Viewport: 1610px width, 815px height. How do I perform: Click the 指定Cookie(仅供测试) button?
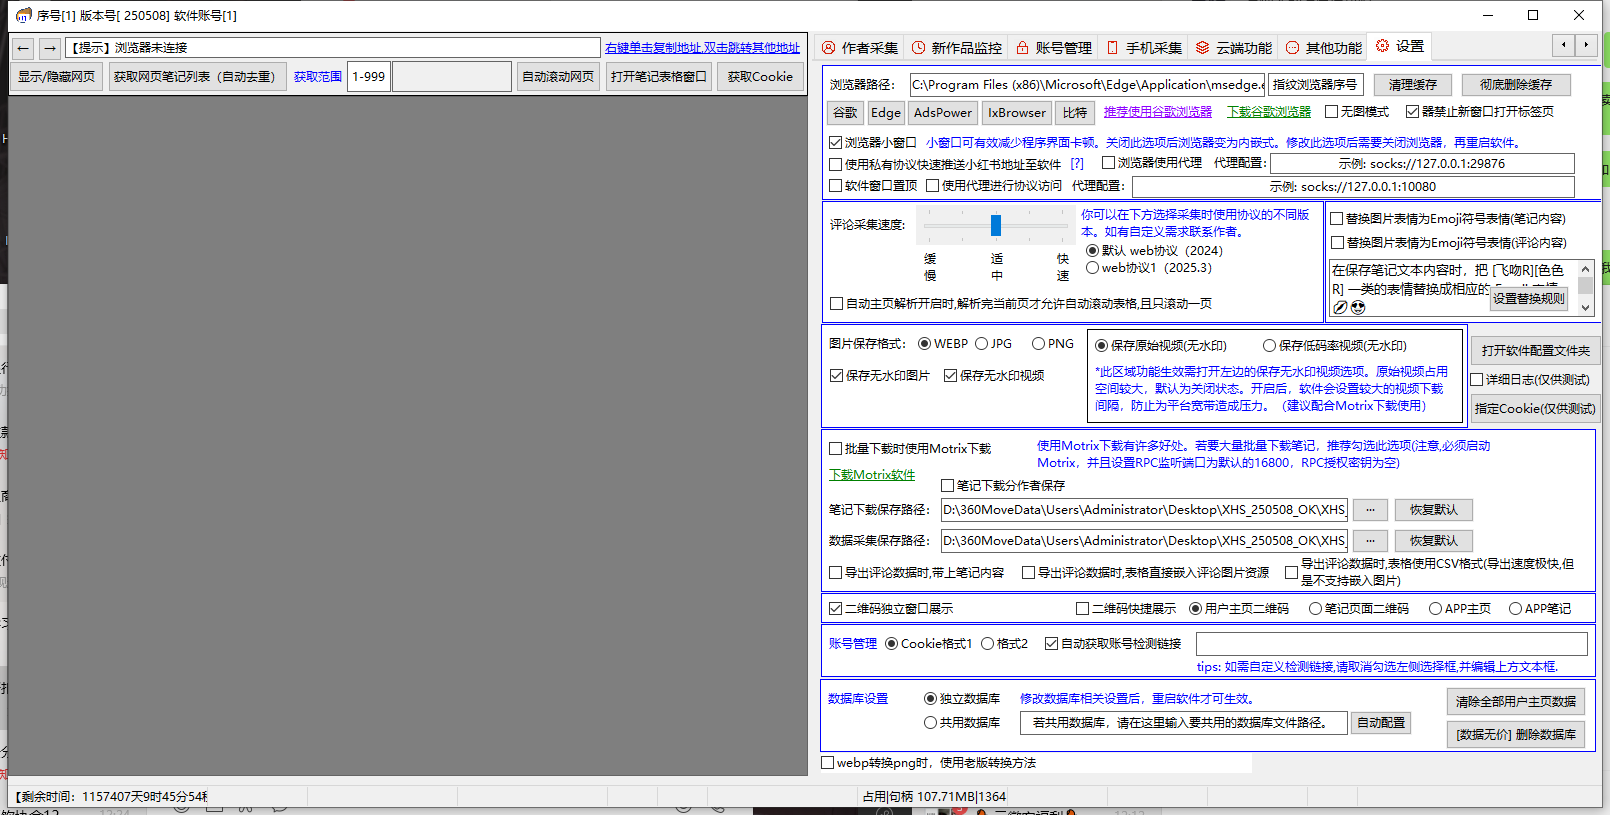click(x=1535, y=409)
